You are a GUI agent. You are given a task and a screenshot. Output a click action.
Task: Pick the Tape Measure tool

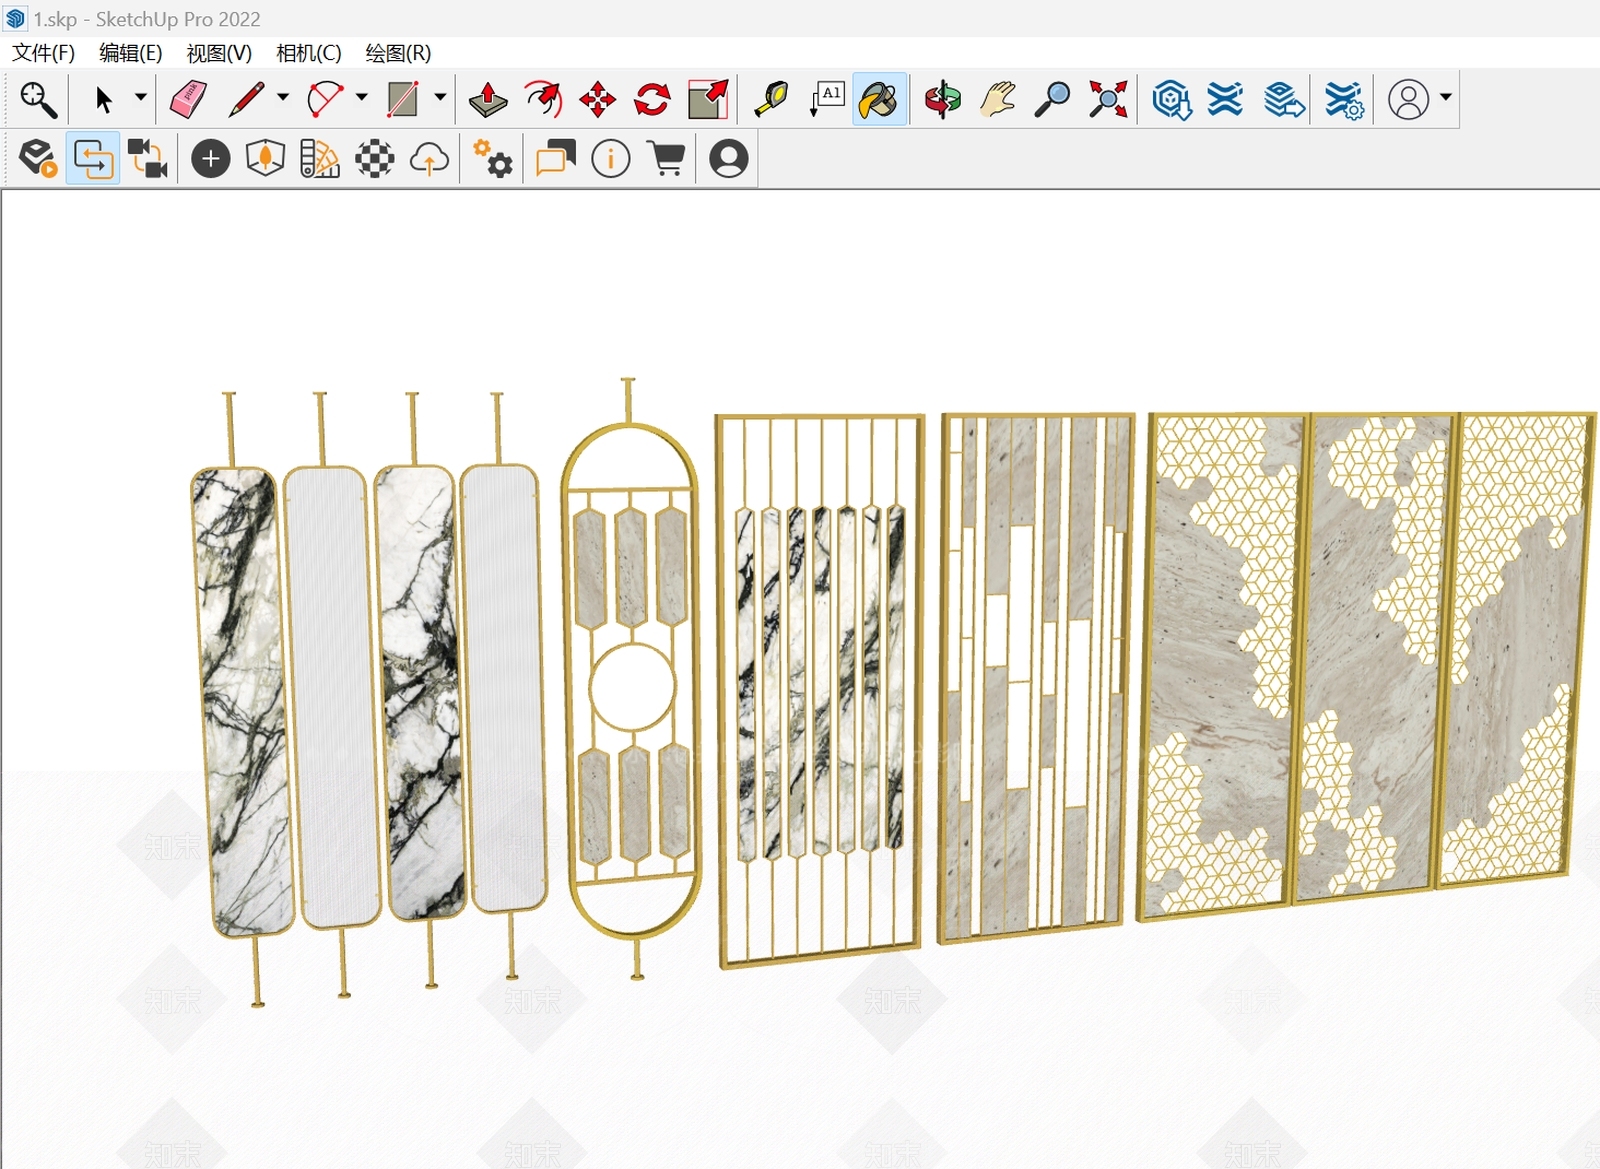(771, 99)
